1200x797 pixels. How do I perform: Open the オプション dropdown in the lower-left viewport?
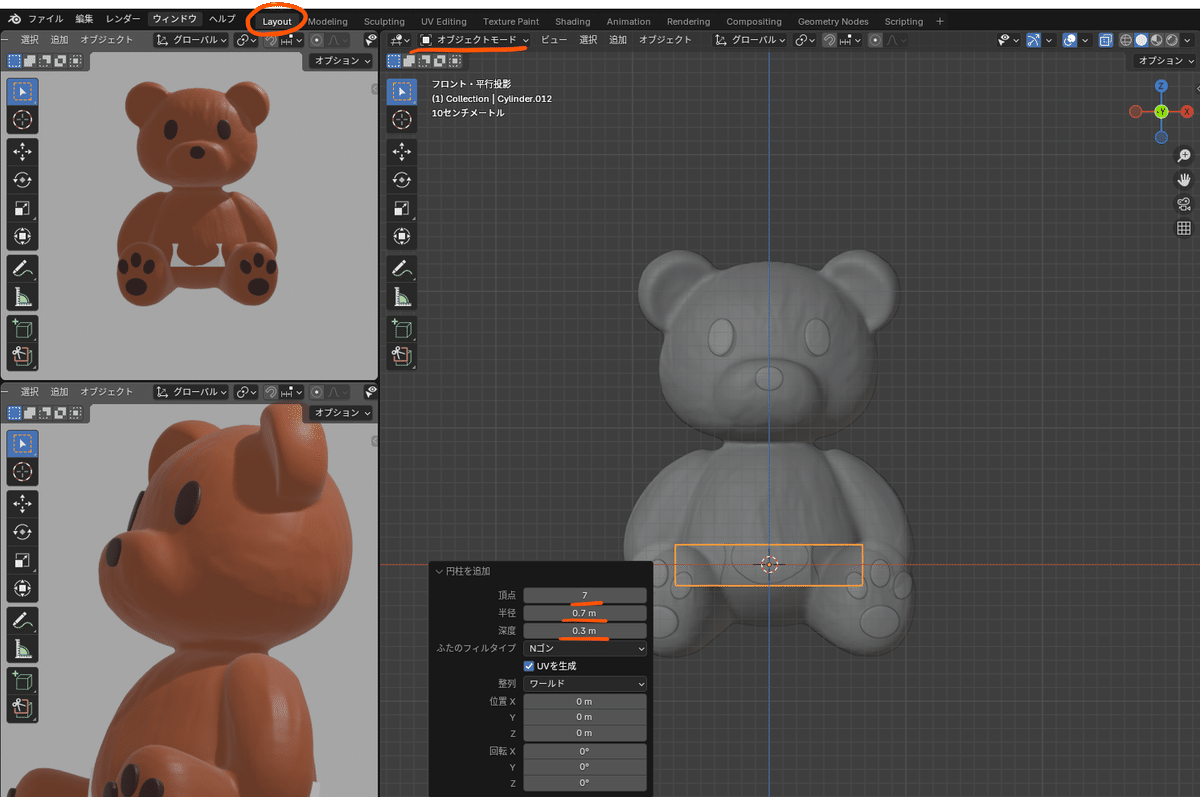click(x=342, y=413)
